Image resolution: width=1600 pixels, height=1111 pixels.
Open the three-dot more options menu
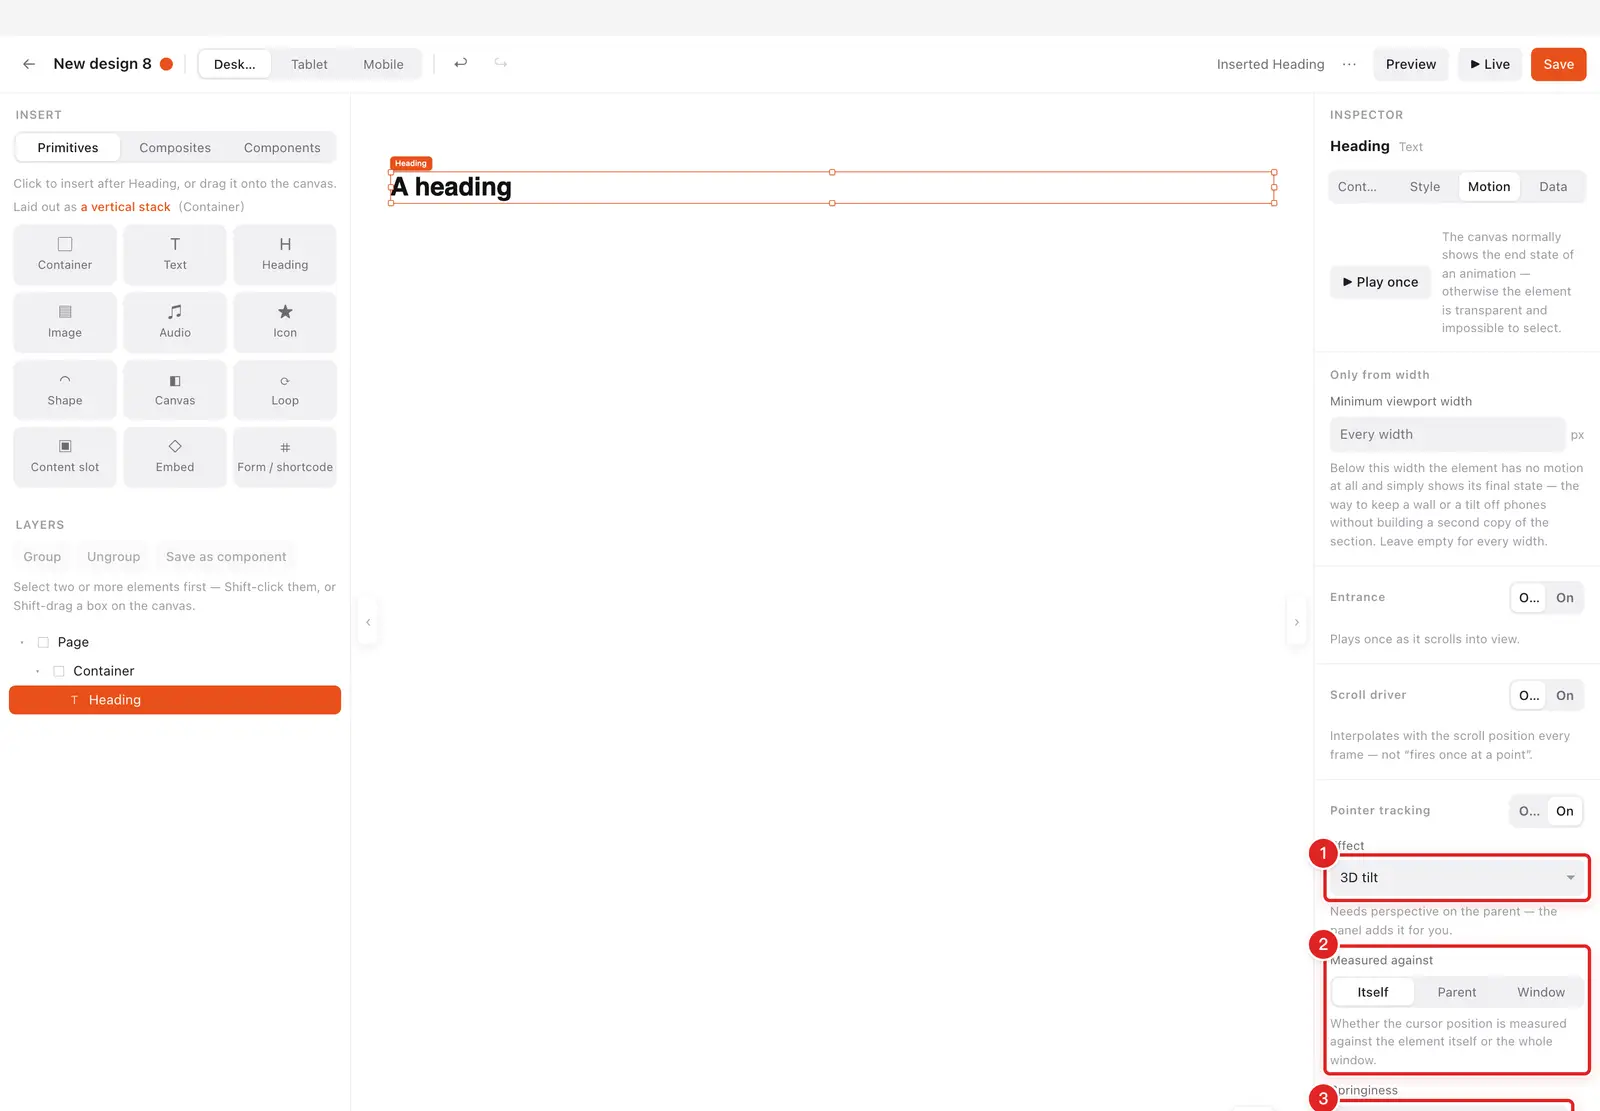tap(1349, 64)
